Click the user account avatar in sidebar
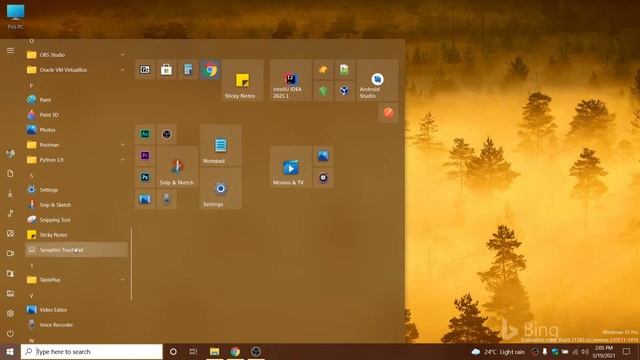 (10, 153)
